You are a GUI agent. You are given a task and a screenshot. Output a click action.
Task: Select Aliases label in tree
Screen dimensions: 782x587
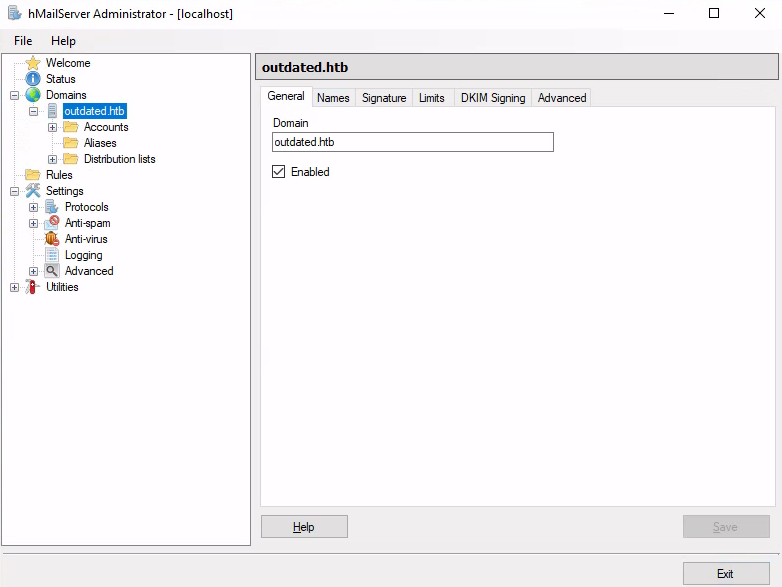[x=100, y=143]
